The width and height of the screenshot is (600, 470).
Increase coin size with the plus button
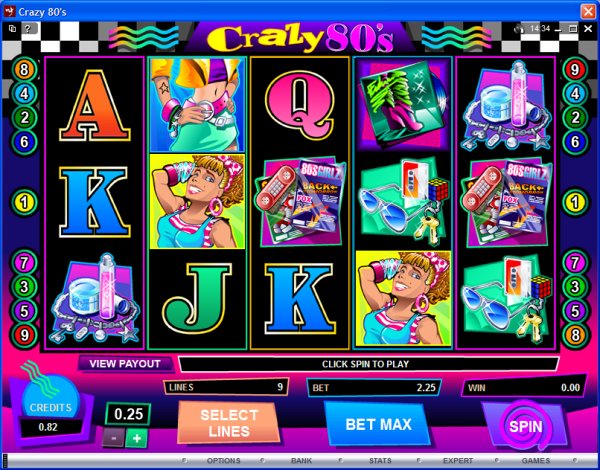[136, 438]
